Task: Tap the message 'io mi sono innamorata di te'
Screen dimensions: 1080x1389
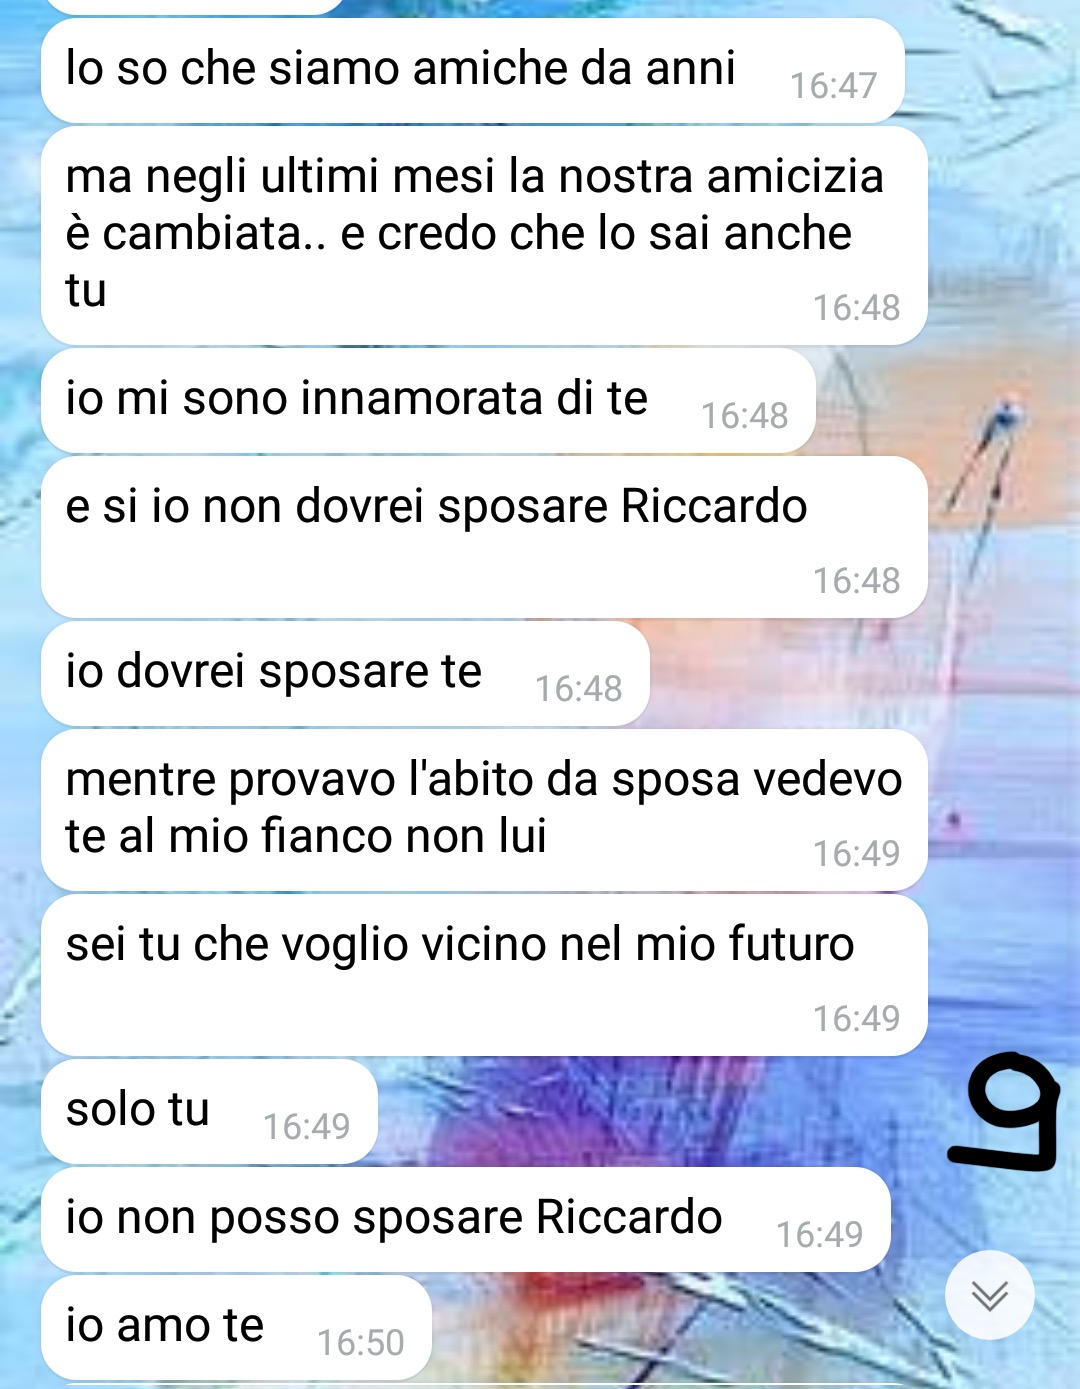Action: tap(428, 401)
